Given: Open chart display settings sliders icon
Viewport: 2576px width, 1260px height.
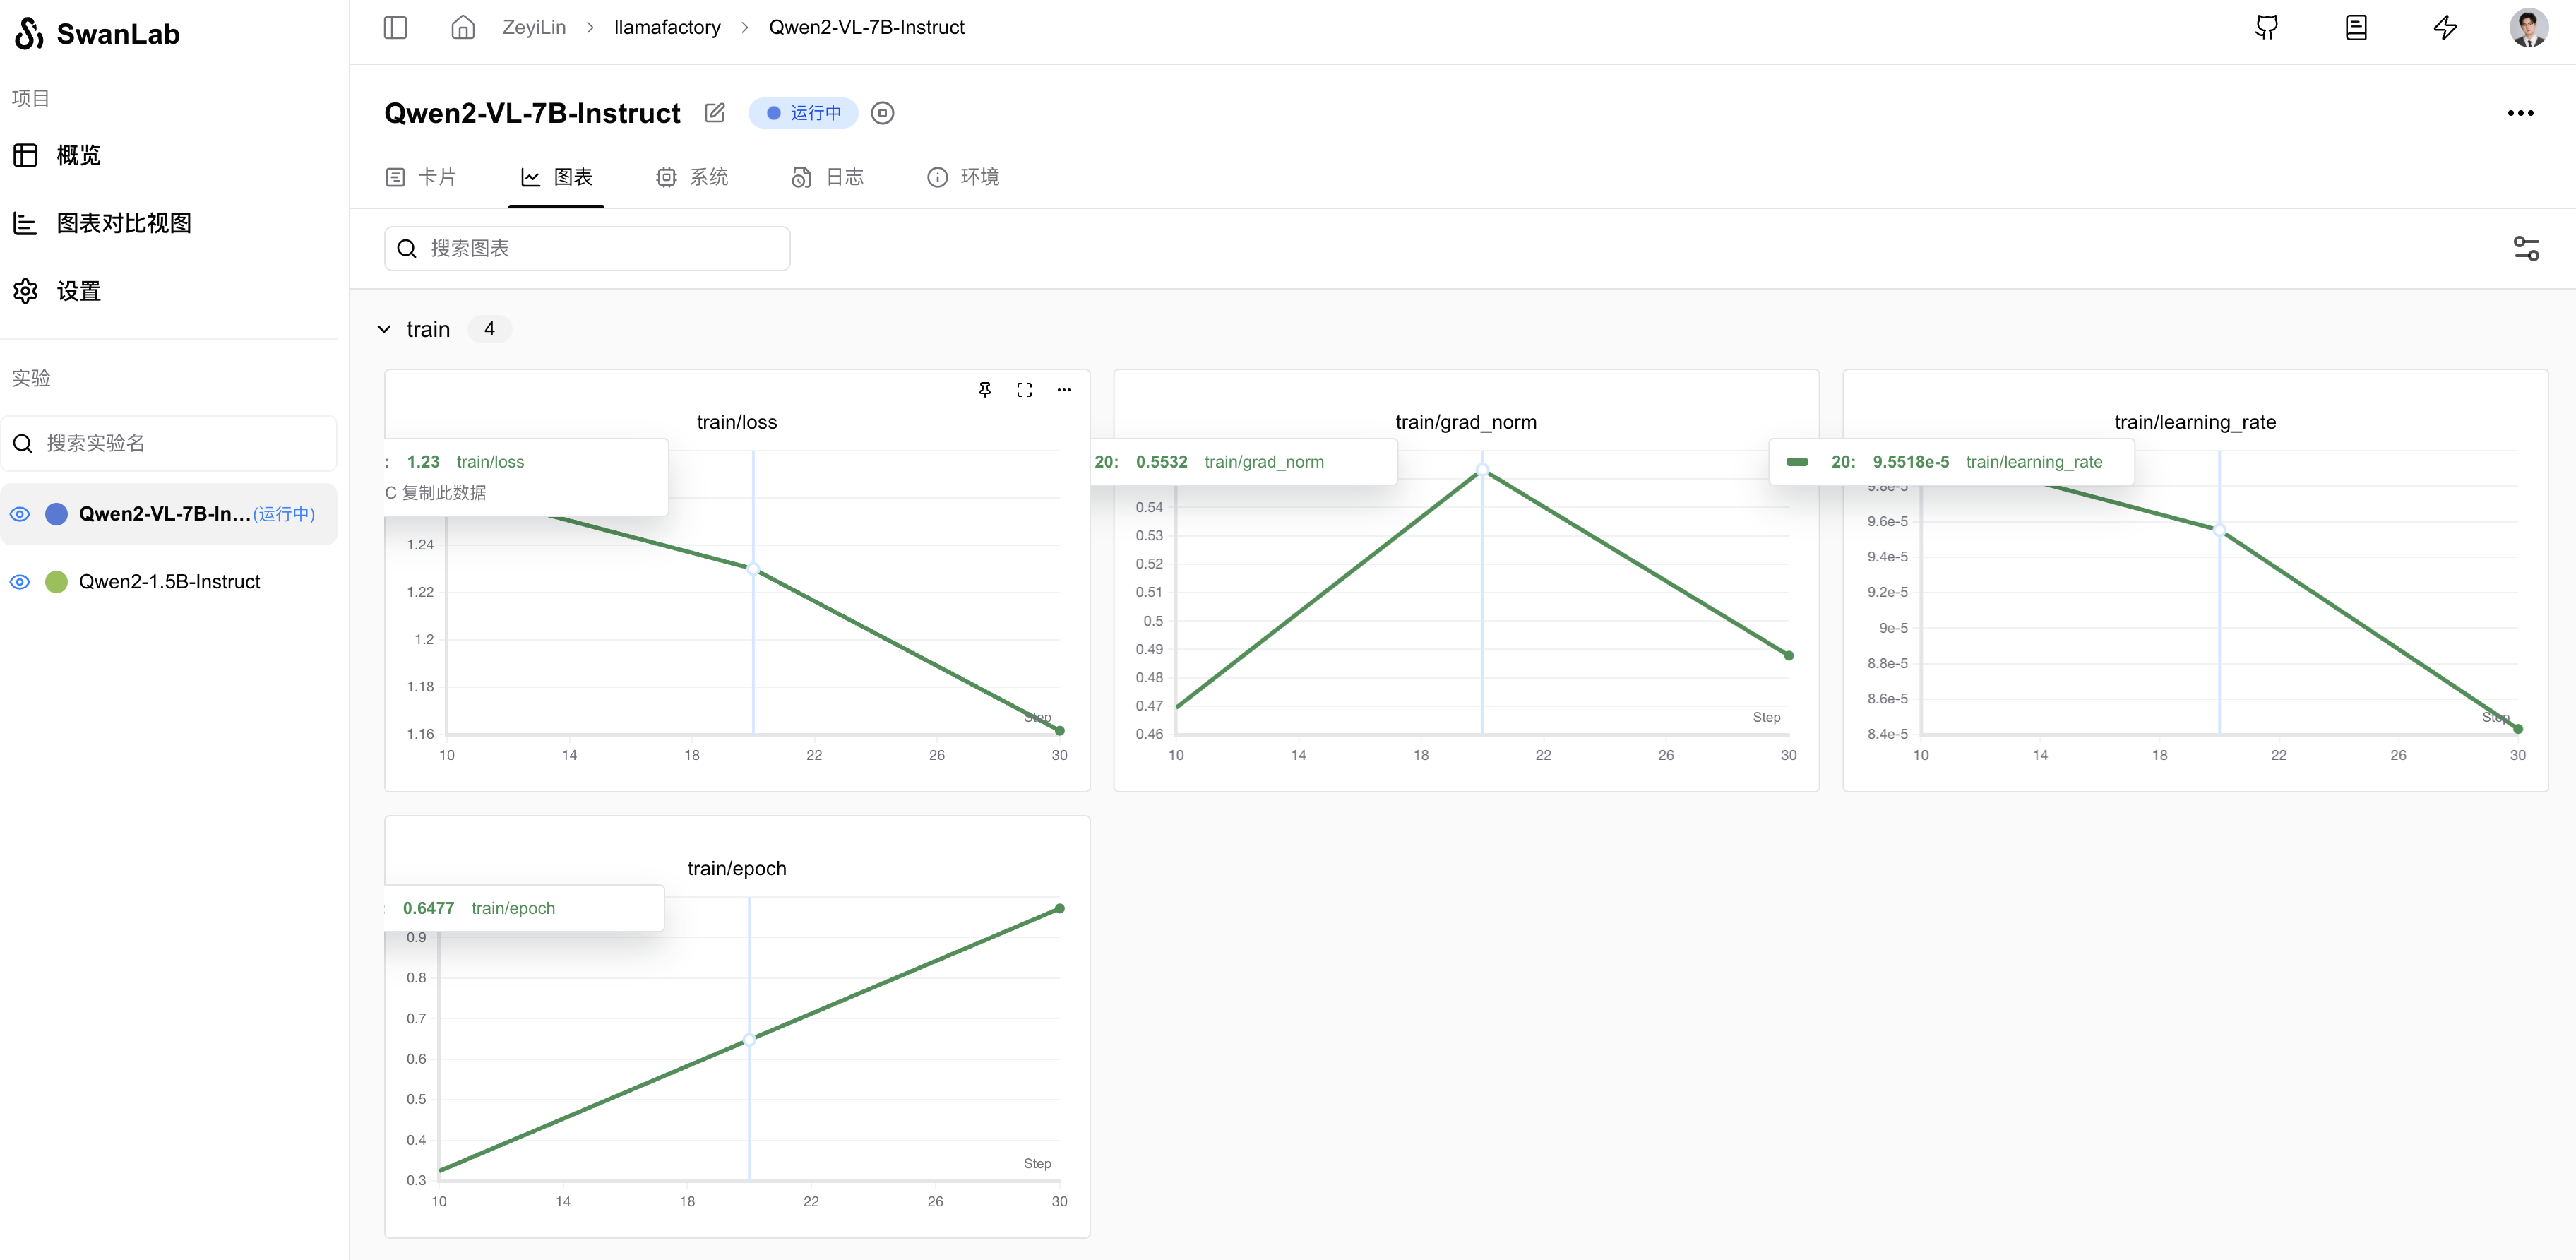Looking at the screenshot, I should (x=2526, y=248).
